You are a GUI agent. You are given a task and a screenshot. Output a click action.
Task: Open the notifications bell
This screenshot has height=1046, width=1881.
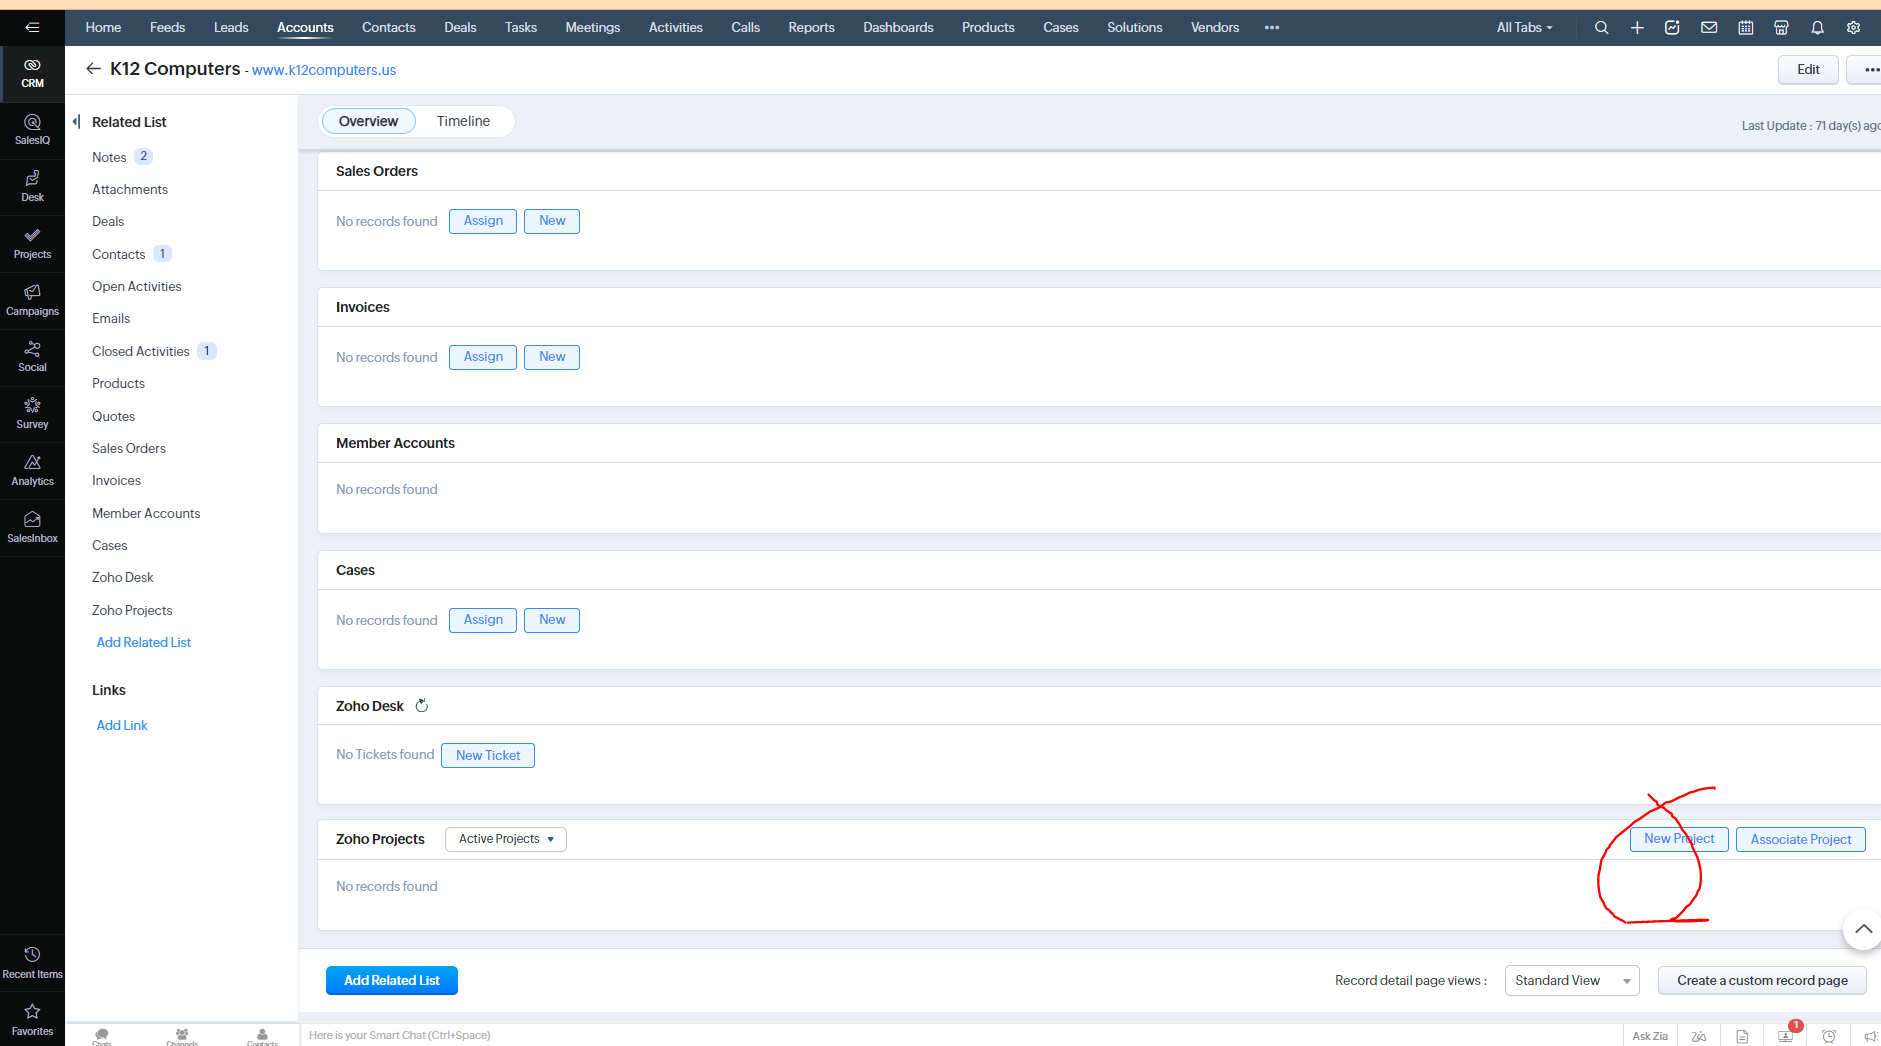[x=1818, y=28]
